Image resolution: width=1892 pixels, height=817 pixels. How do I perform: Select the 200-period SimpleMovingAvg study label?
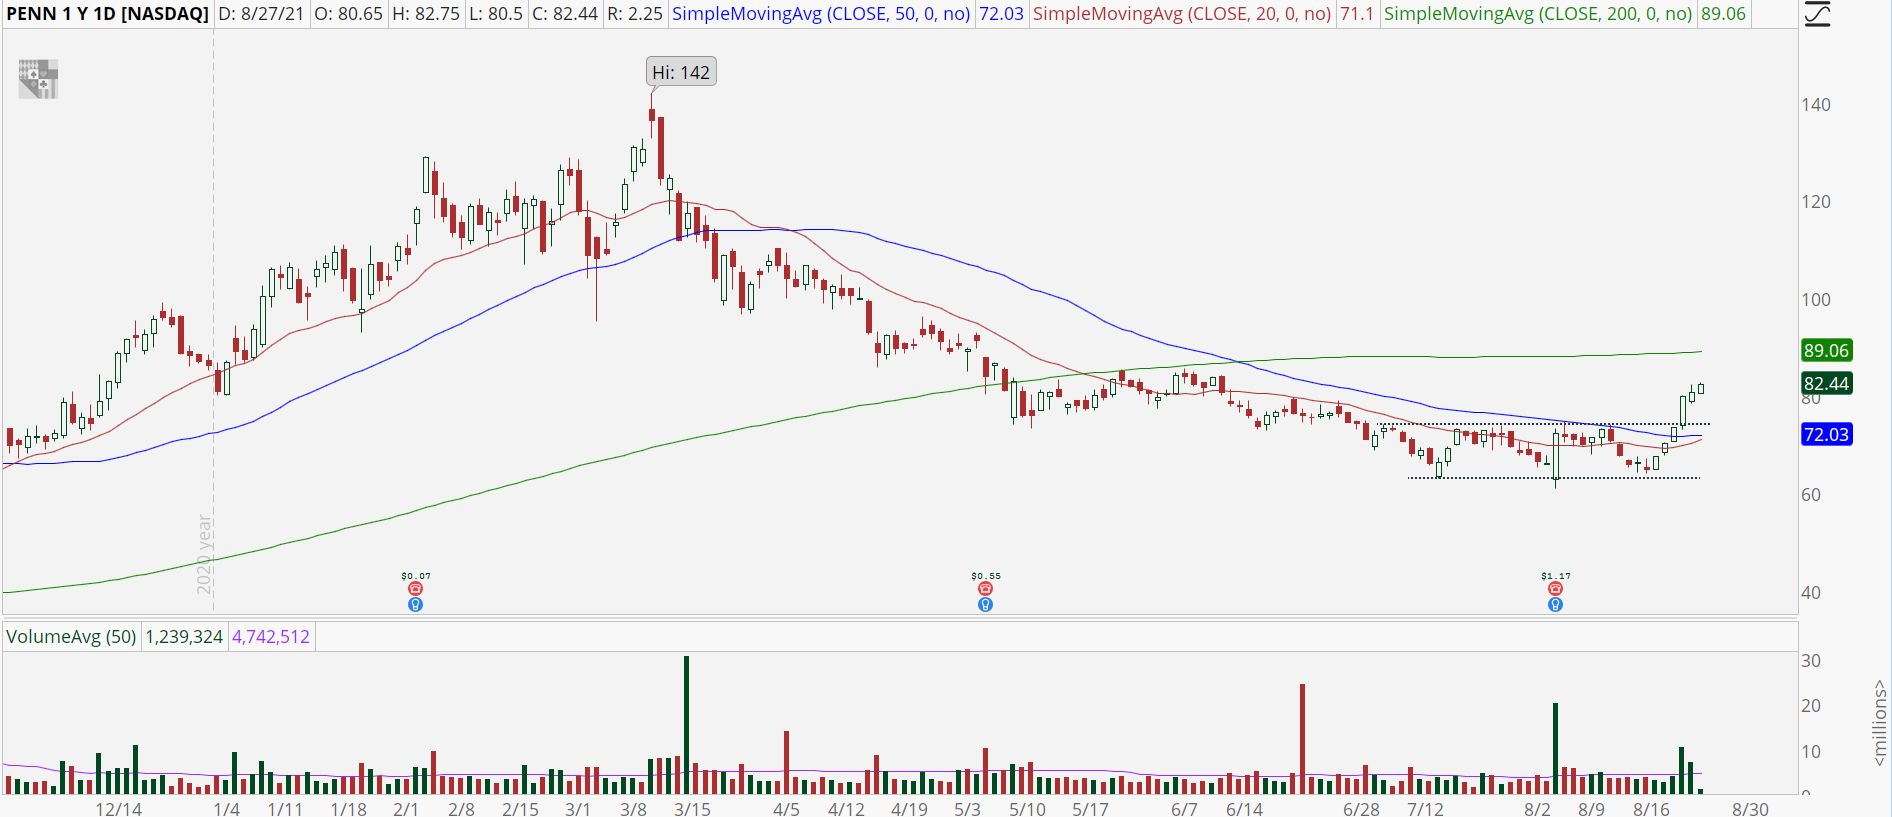pos(1538,14)
